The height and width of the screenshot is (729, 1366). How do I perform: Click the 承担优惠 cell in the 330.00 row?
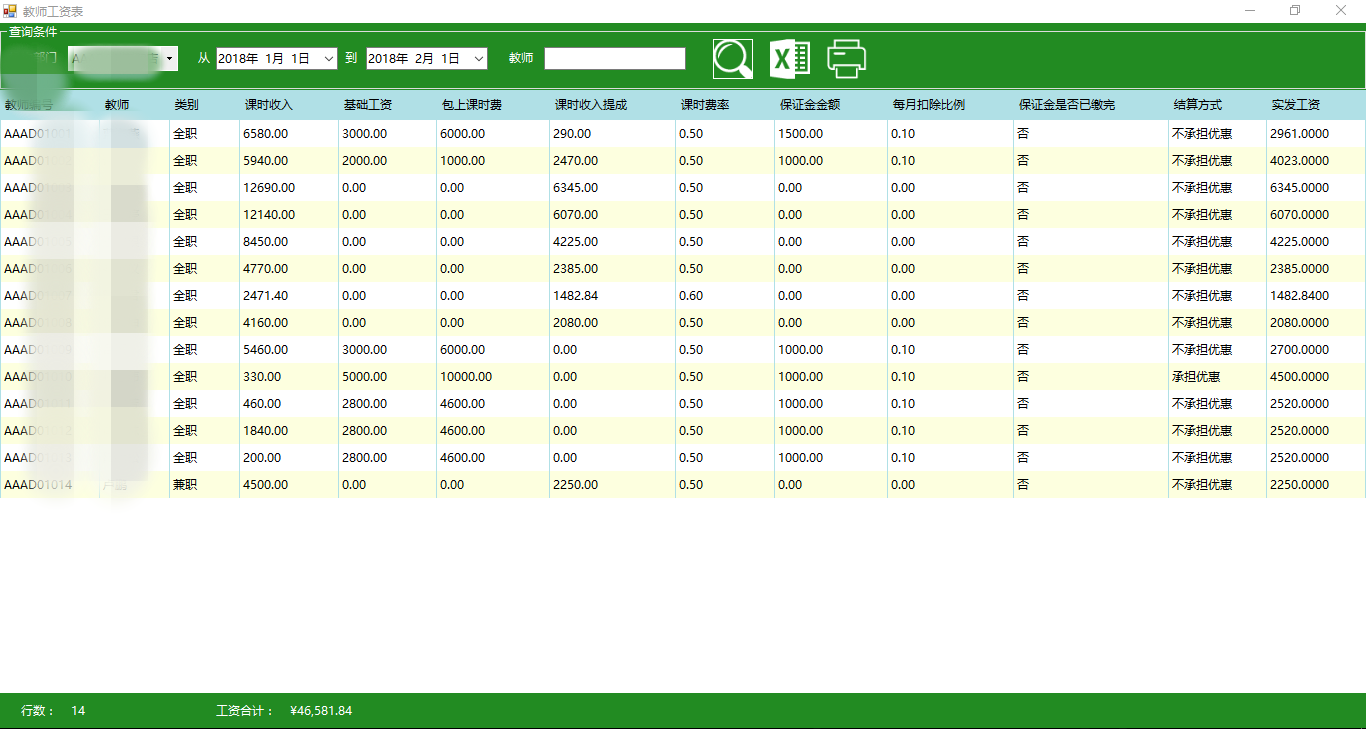[x=1217, y=377]
